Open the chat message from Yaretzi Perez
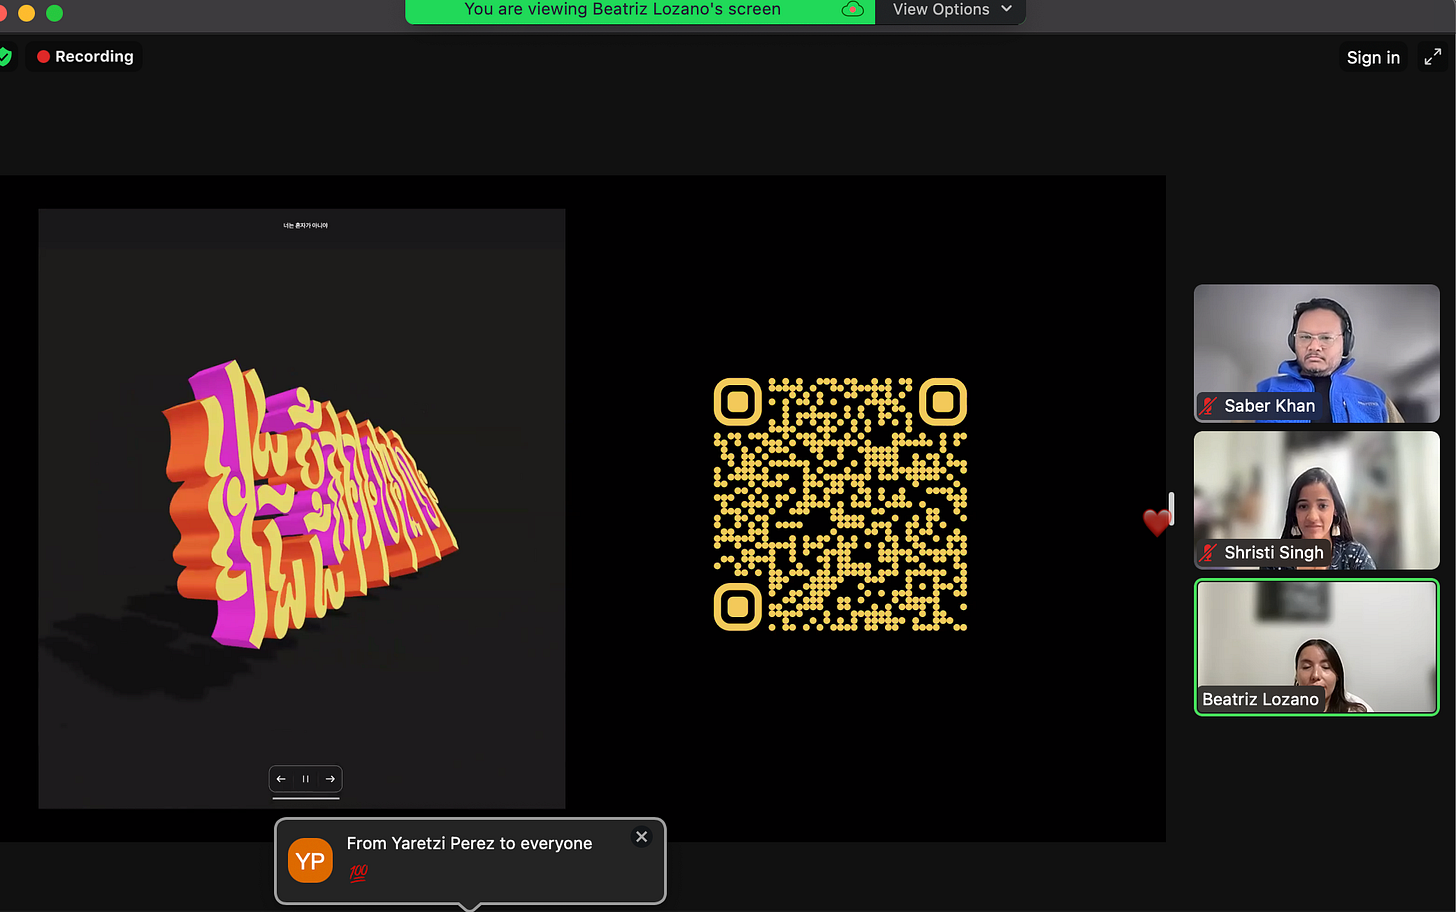 (x=470, y=861)
